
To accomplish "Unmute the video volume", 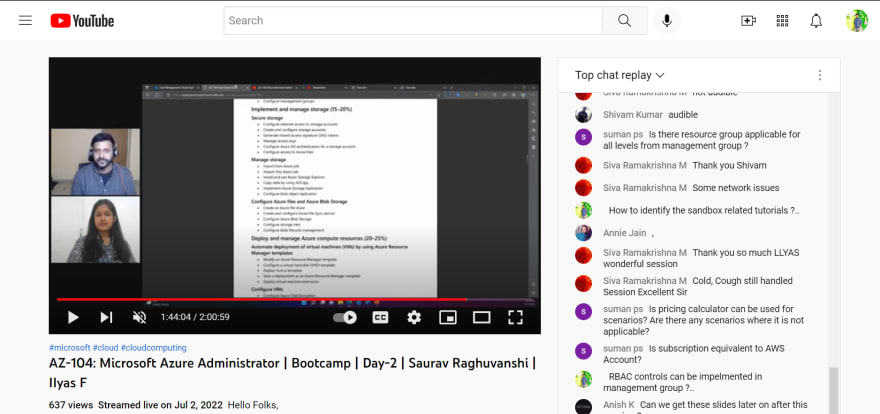I will 139,318.
